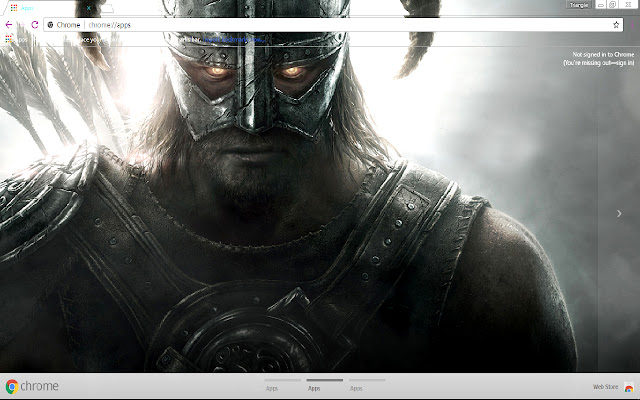Open the Web Store text link

(x=605, y=387)
